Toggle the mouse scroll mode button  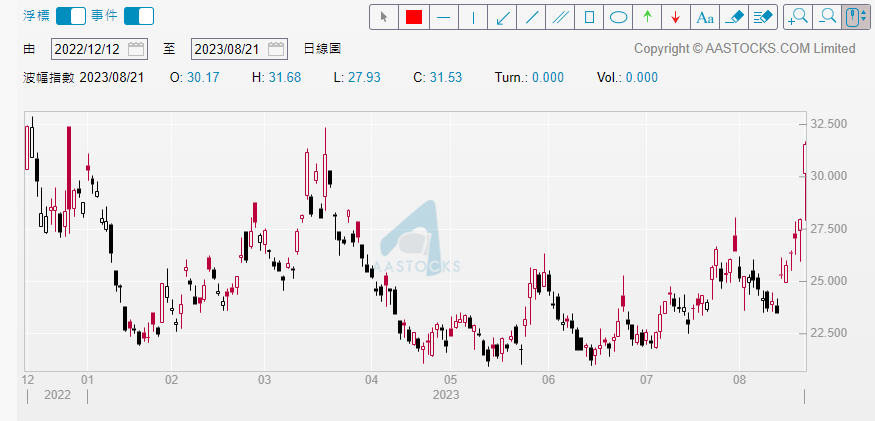855,17
